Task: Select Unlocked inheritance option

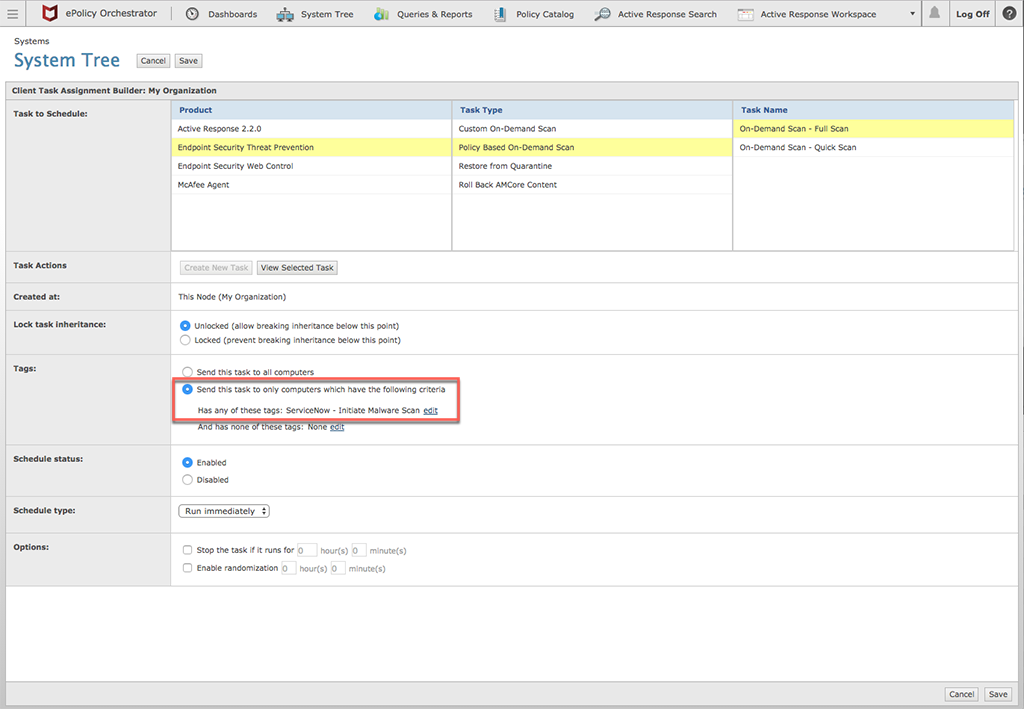Action: point(185,326)
